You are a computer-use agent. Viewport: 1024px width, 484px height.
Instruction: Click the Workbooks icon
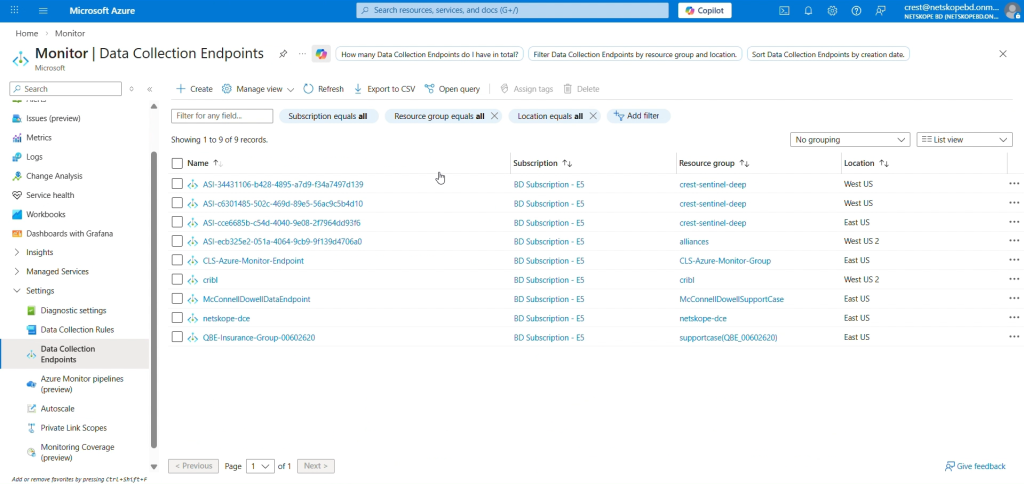coord(17,214)
